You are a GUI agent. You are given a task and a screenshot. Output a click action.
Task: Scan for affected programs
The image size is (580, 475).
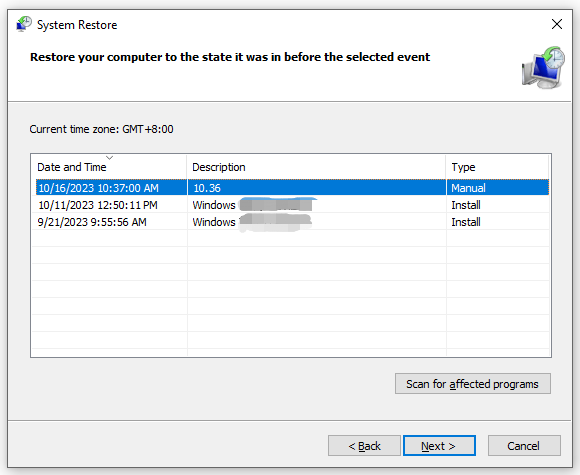click(x=472, y=384)
